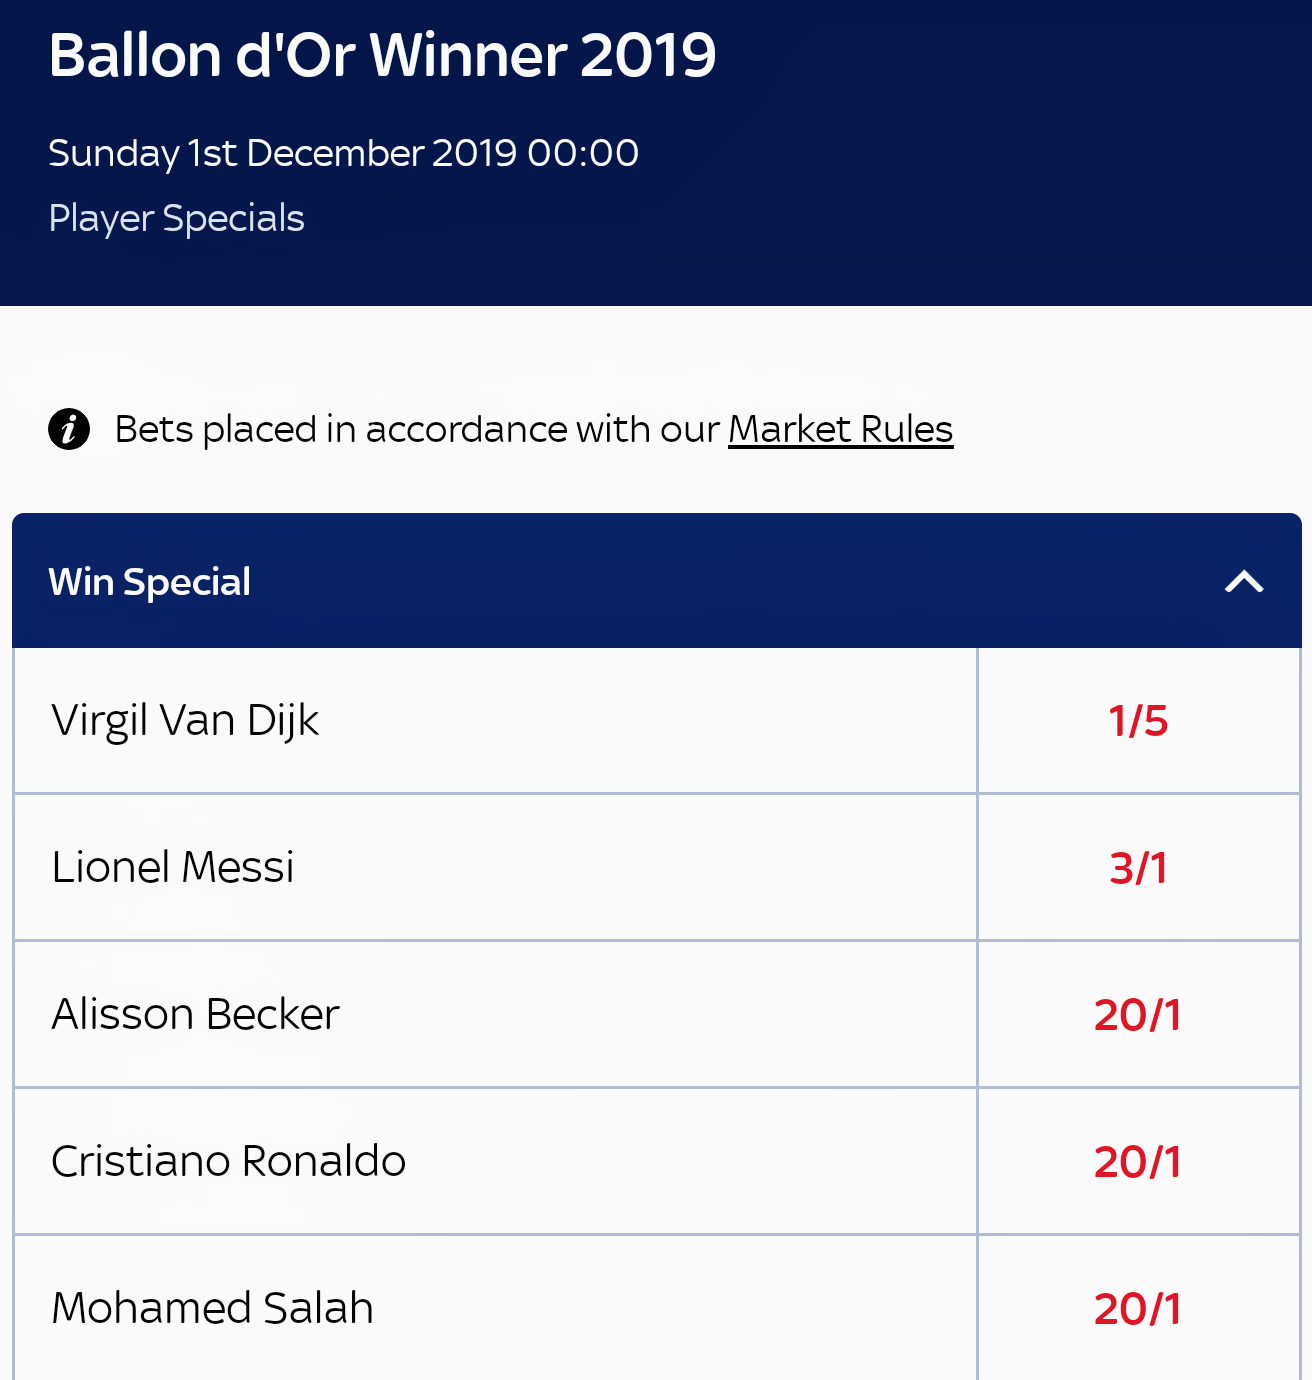Click the Ballon d'Or Winner page title
Viewport: 1312px width, 1380px height.
(x=310, y=55)
